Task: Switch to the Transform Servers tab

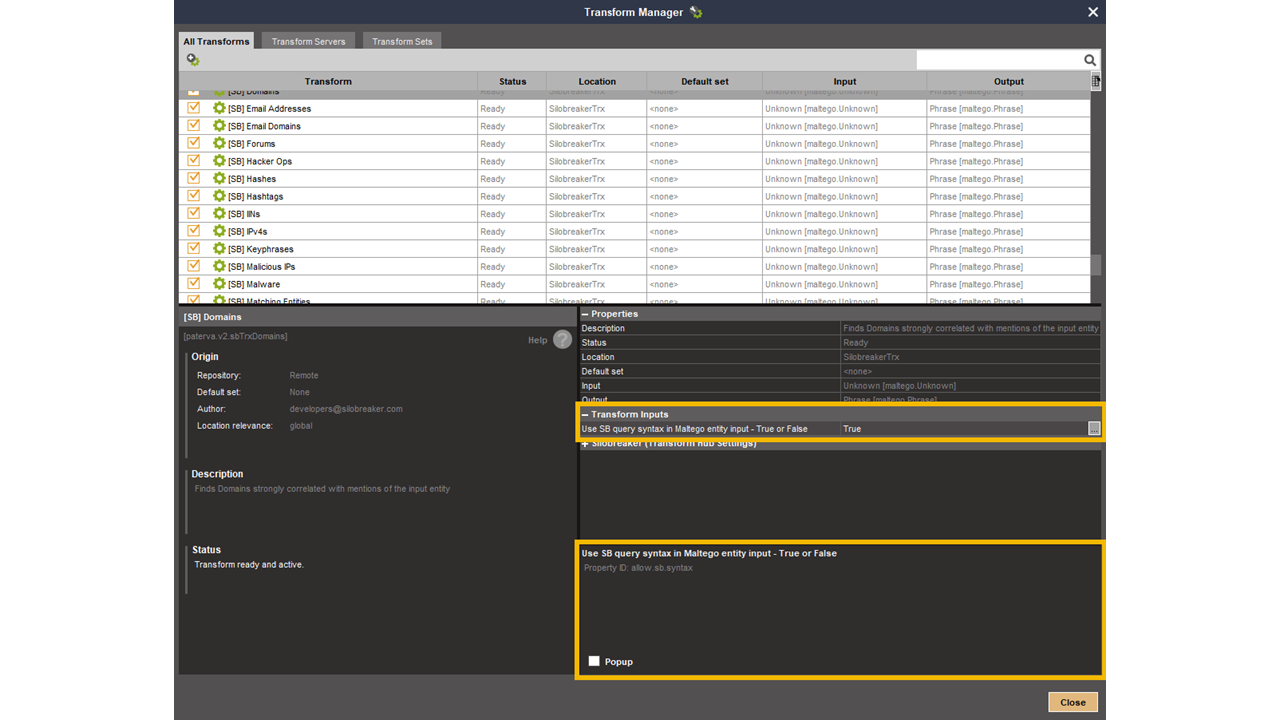Action: (308, 41)
